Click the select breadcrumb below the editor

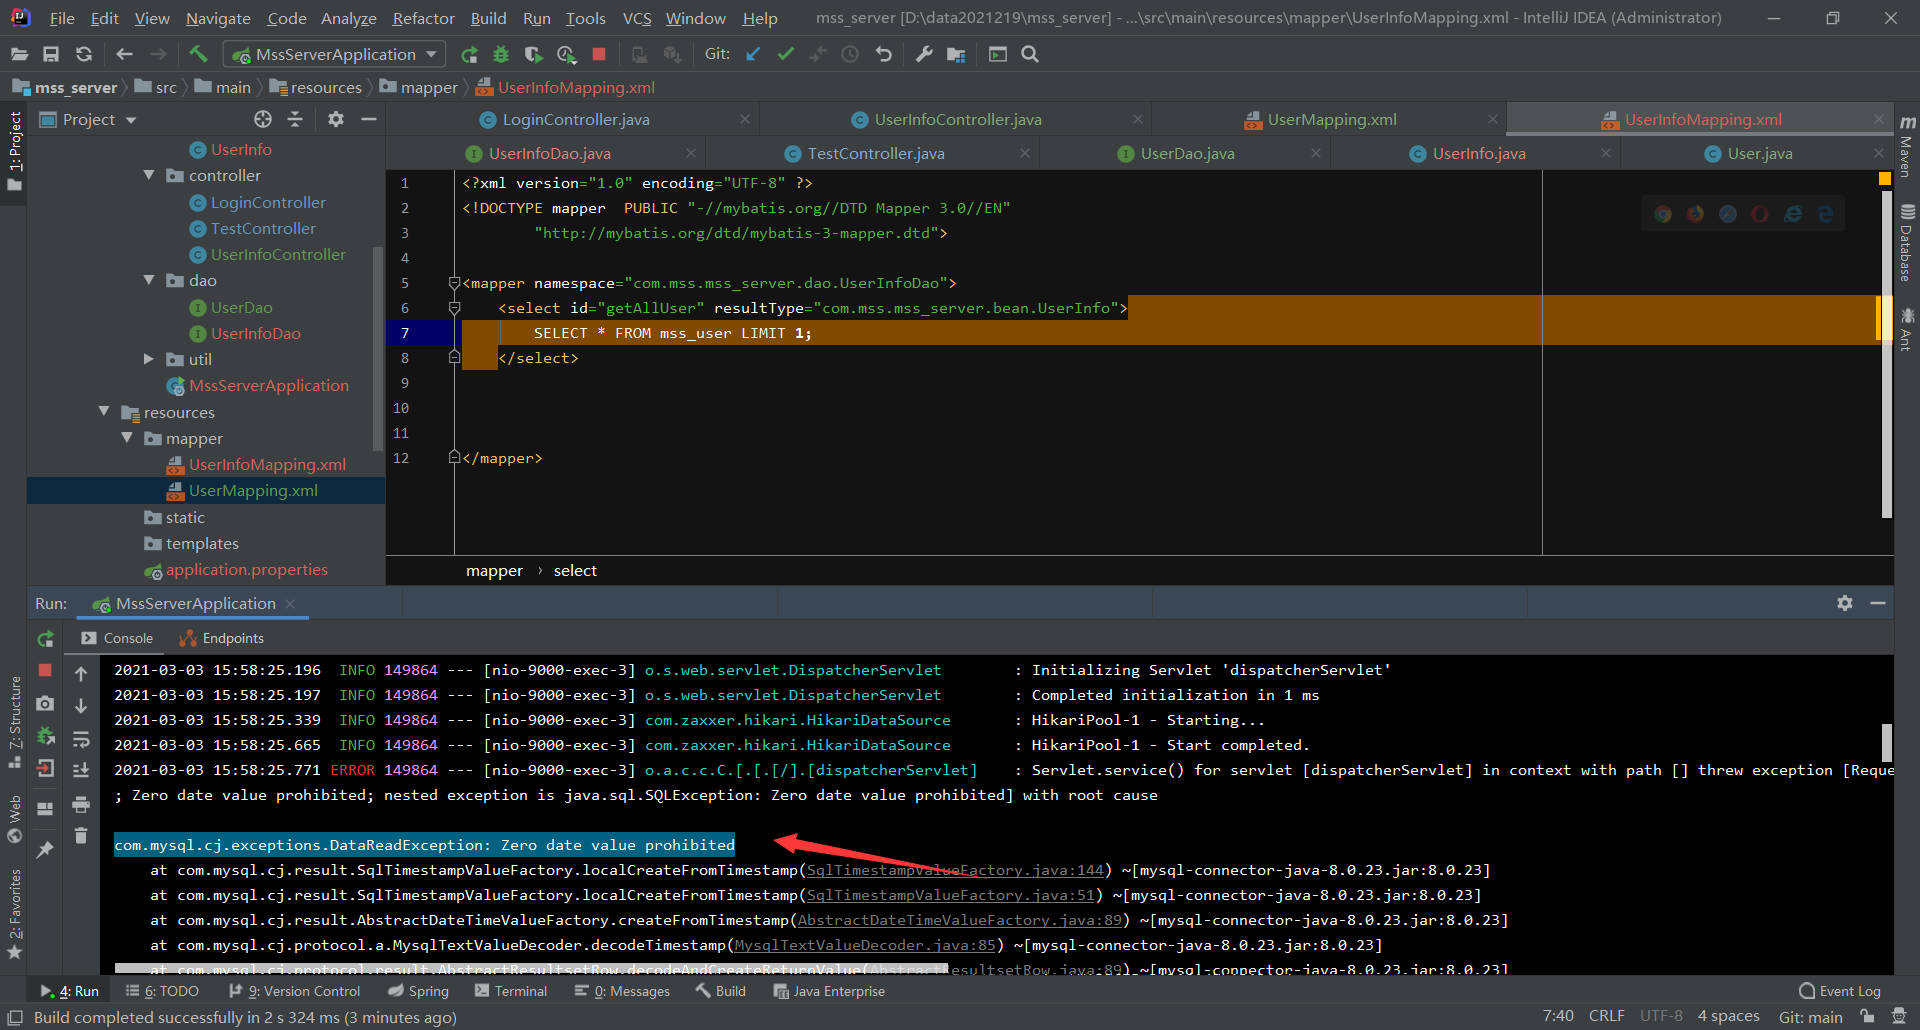(574, 570)
